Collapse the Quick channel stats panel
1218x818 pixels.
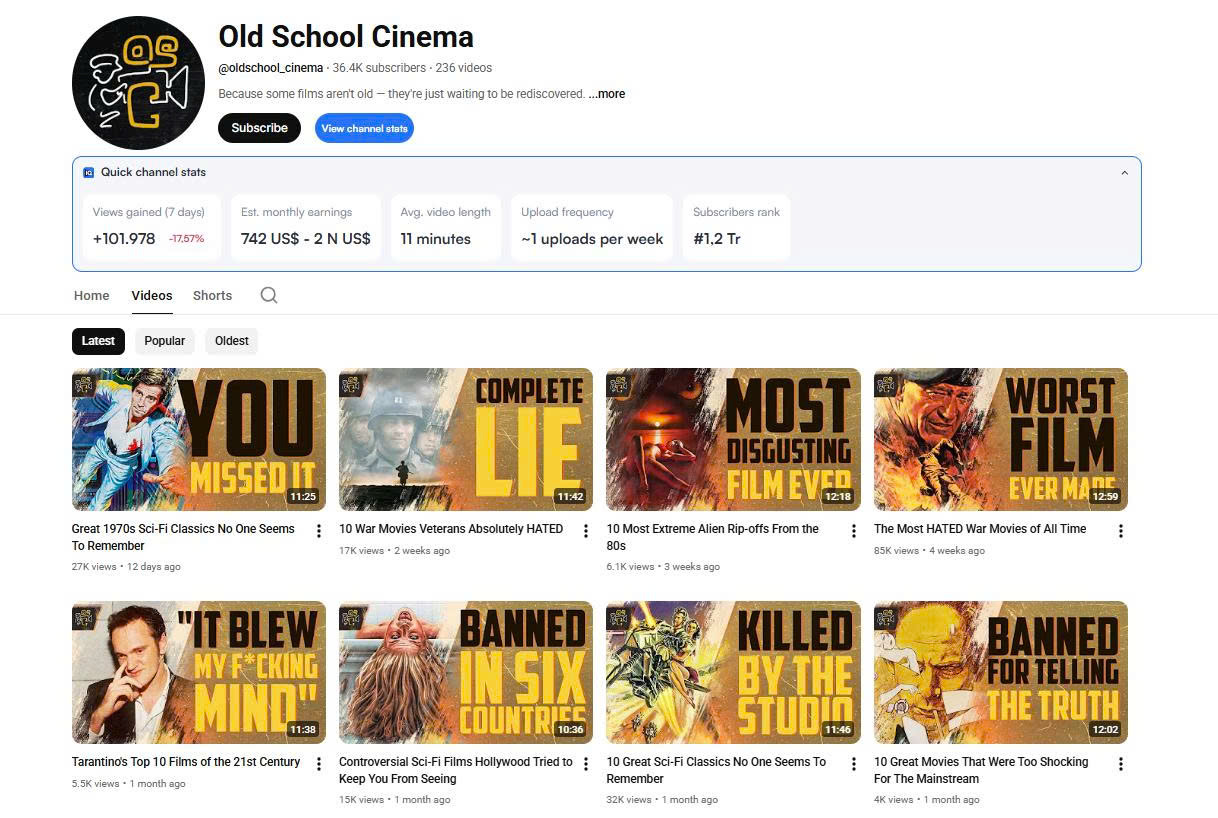1124,173
